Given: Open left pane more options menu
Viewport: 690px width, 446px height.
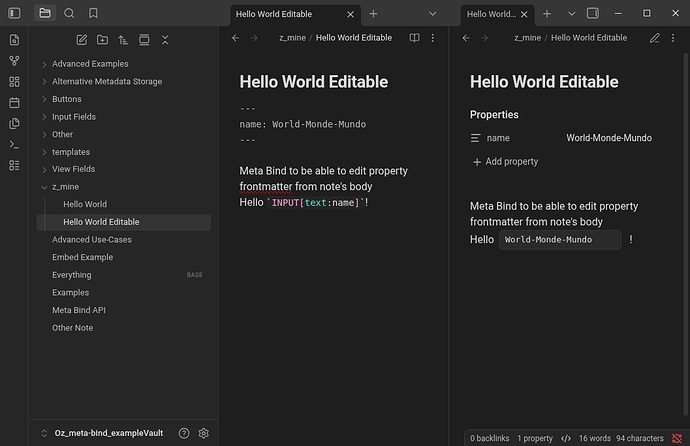Looking at the screenshot, I should click(433, 38).
